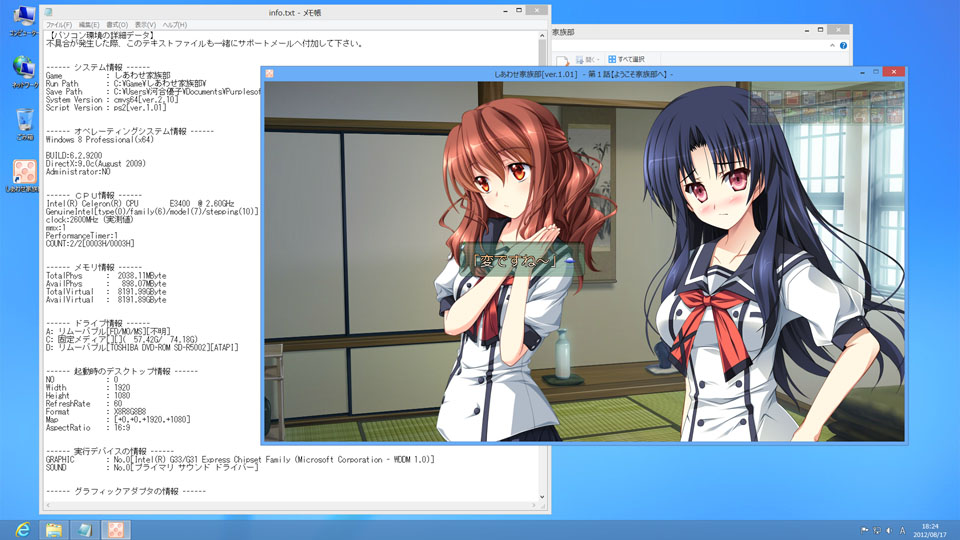
Task: Switch to the game taskbar button
Action: coord(116,530)
